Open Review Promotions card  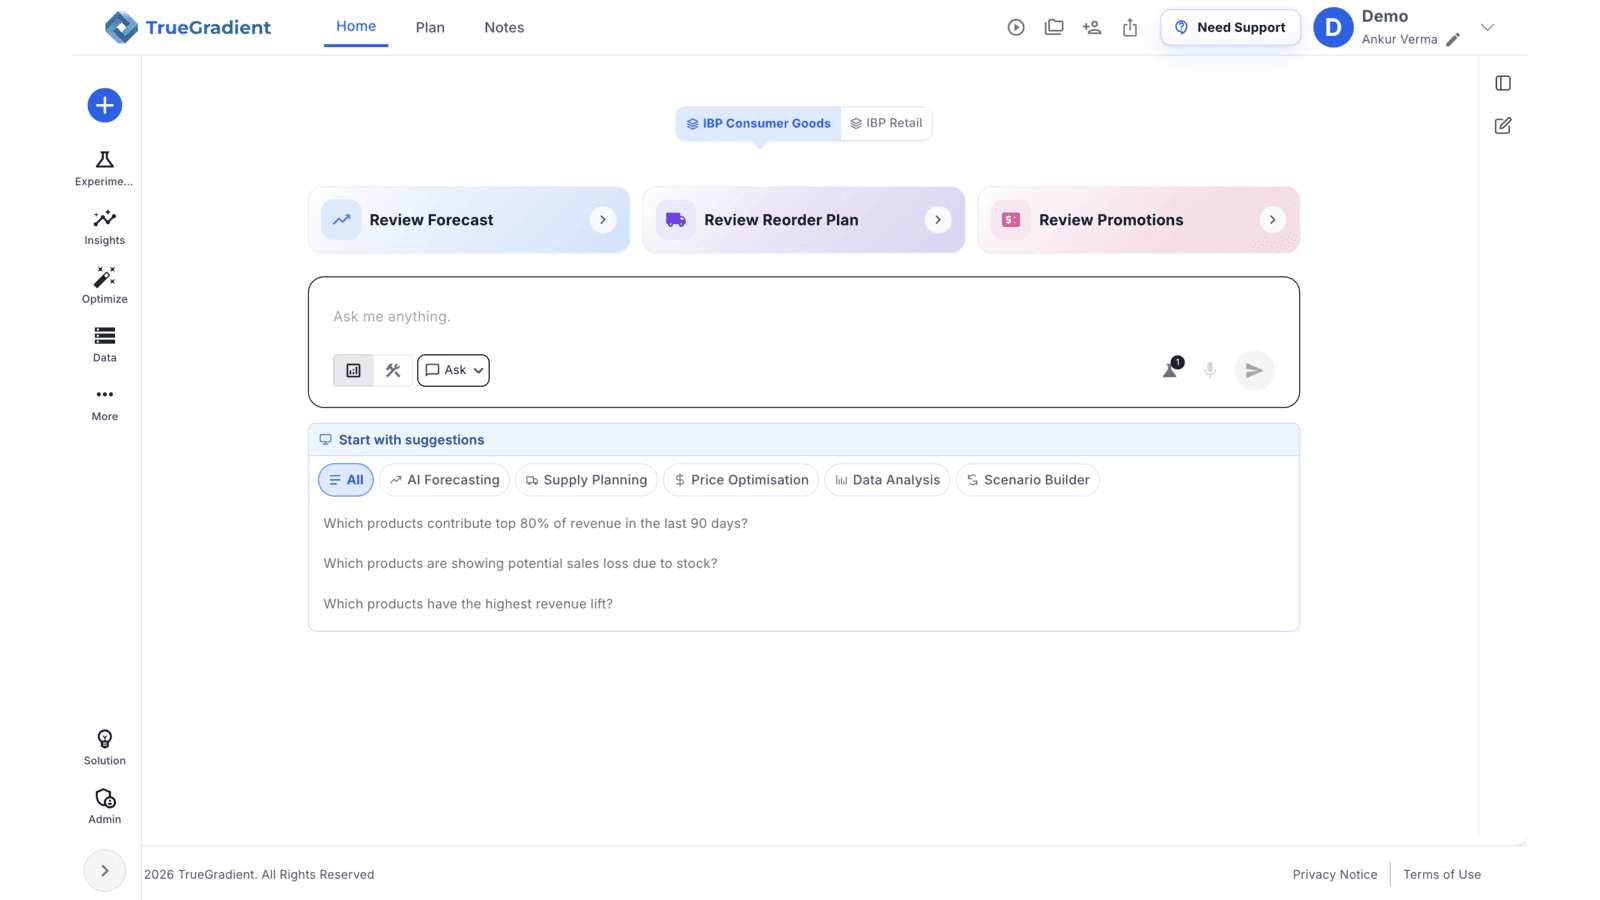(1139, 220)
